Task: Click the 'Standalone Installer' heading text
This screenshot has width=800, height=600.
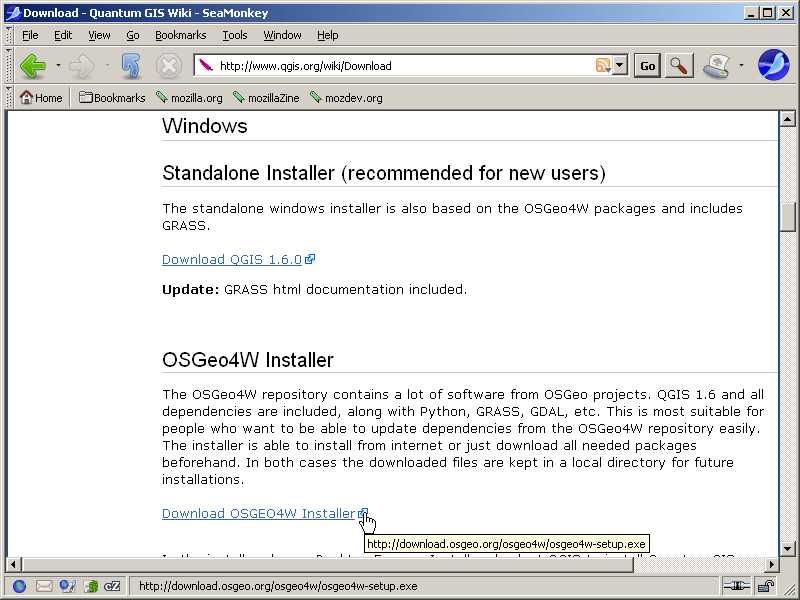Action: pos(384,173)
